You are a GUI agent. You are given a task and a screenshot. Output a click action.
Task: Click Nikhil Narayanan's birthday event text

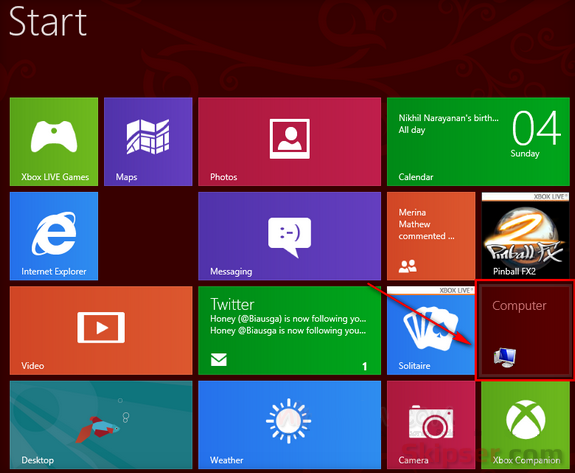[x=448, y=118]
